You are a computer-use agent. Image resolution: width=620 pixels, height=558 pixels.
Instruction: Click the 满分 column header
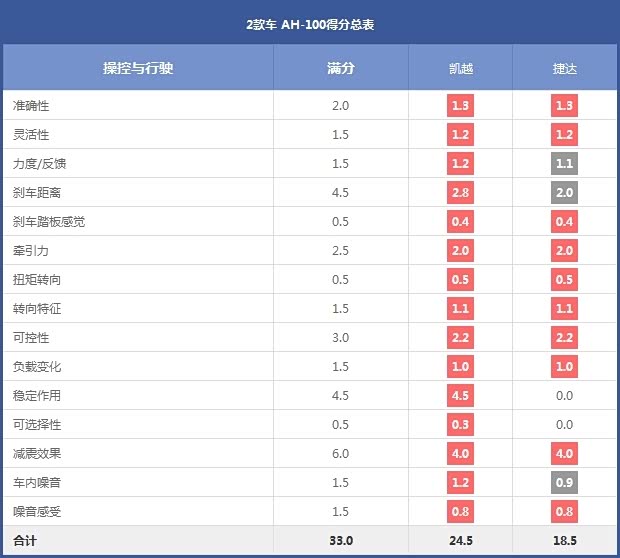pyautogui.click(x=340, y=68)
